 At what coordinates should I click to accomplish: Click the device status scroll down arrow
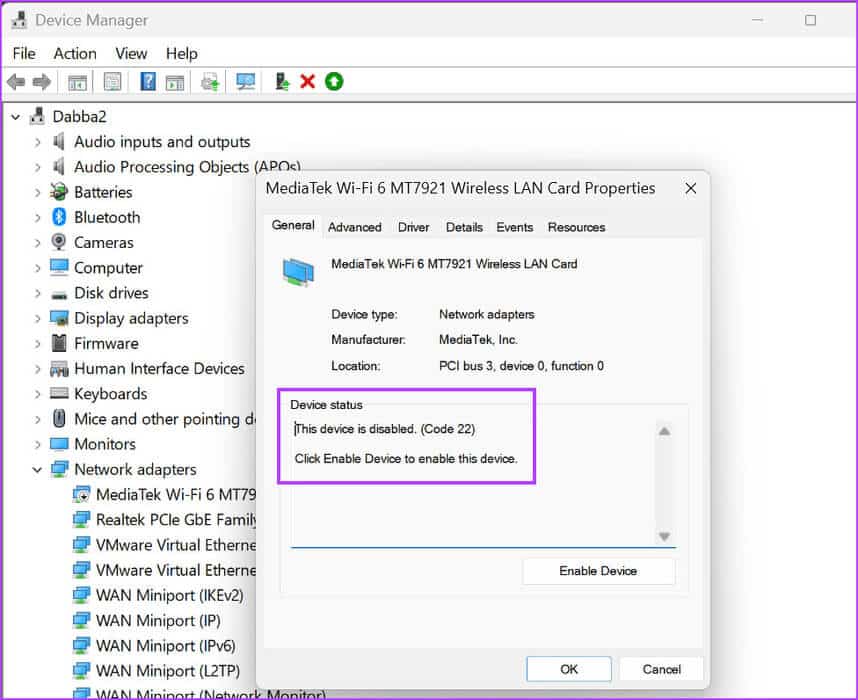[x=664, y=536]
